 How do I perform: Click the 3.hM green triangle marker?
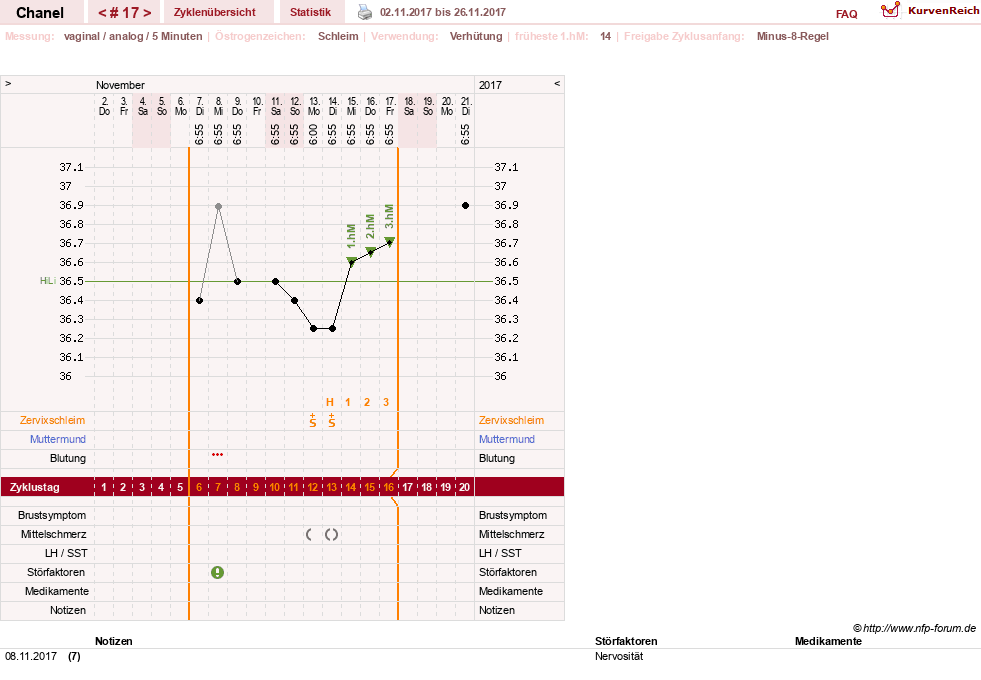tap(389, 241)
